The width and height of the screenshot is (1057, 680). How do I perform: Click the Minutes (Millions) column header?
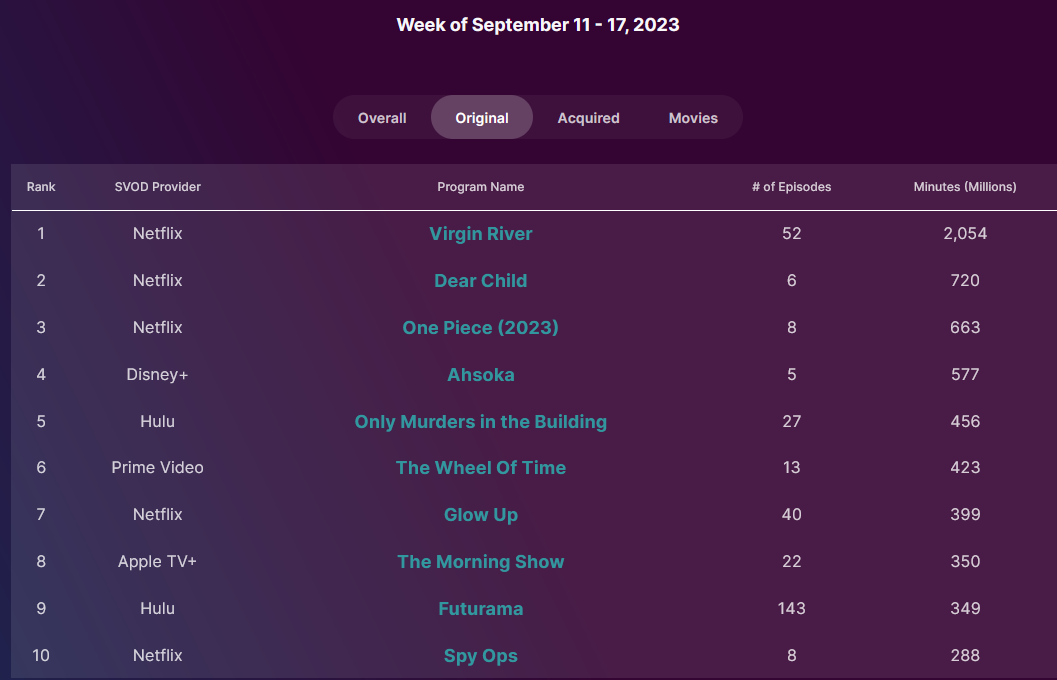pos(965,187)
